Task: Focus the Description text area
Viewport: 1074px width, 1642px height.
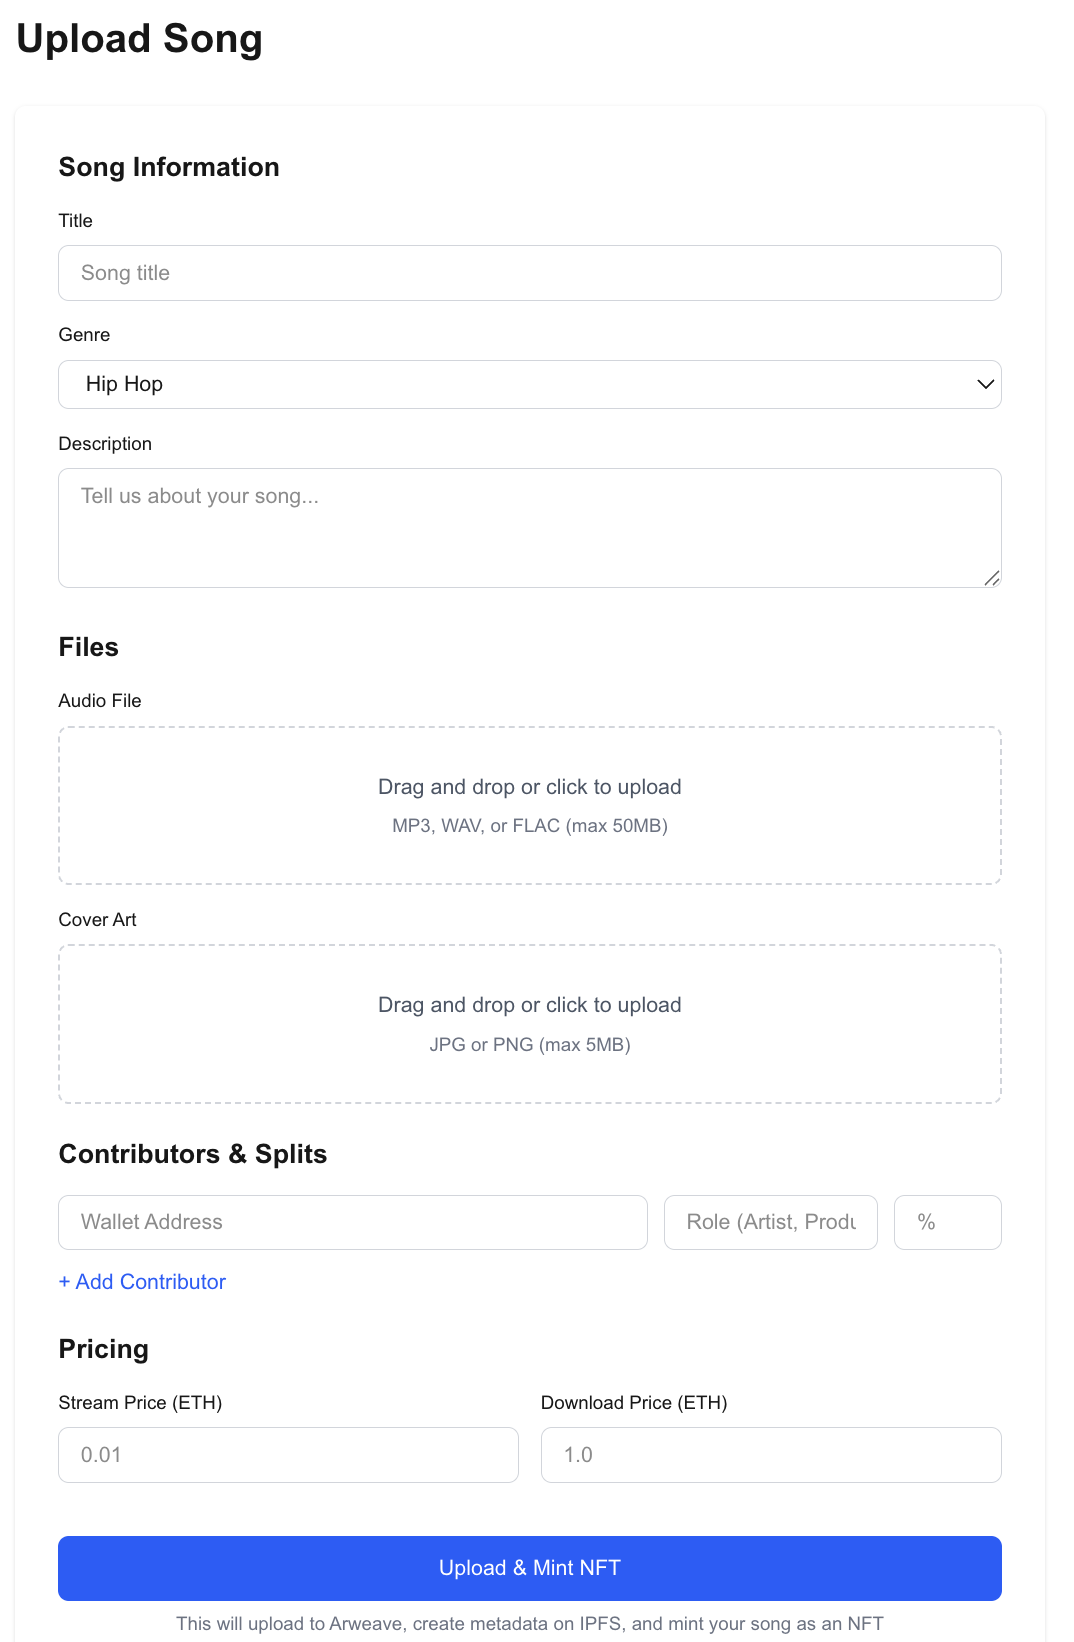Action: [529, 527]
